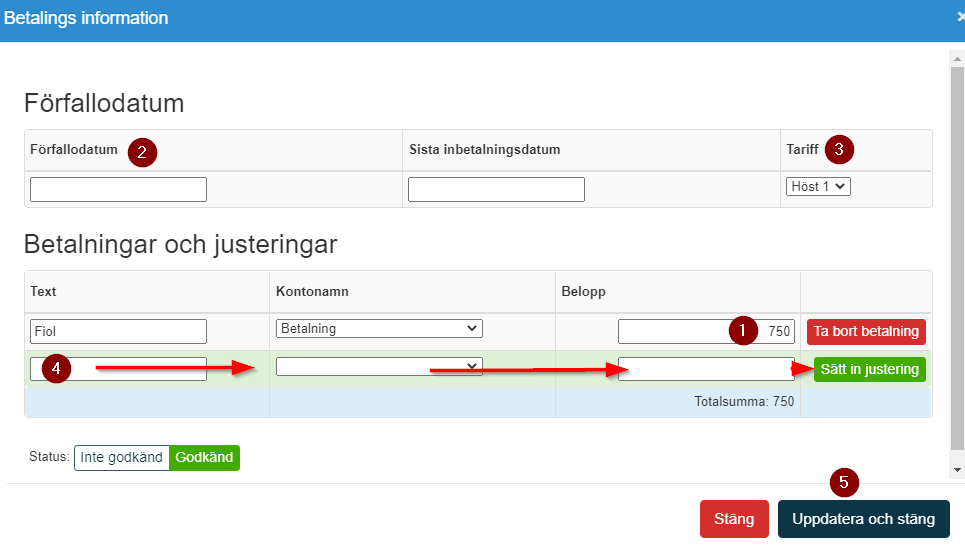Open the Tariff dropdown showing Höst 1
965x548 pixels.
pos(818,187)
